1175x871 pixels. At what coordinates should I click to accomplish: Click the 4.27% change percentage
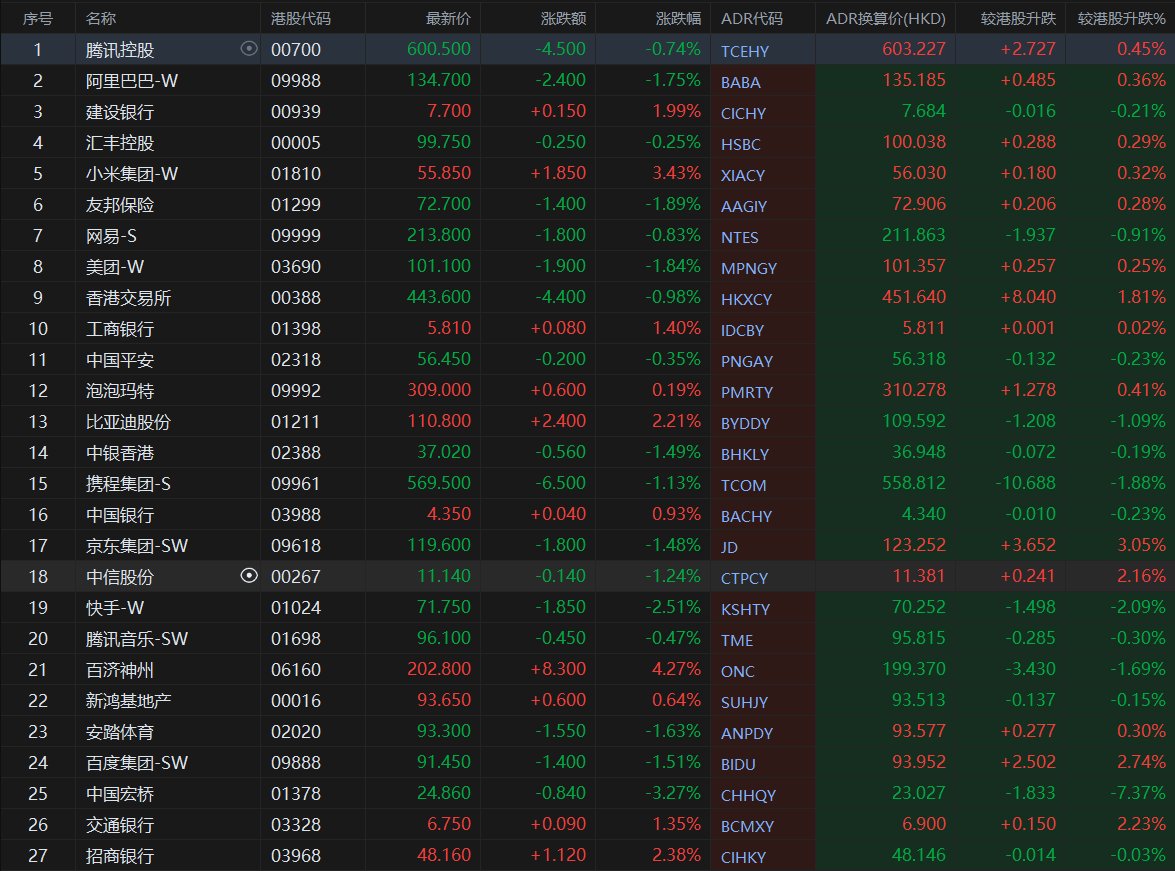pyautogui.click(x=676, y=669)
